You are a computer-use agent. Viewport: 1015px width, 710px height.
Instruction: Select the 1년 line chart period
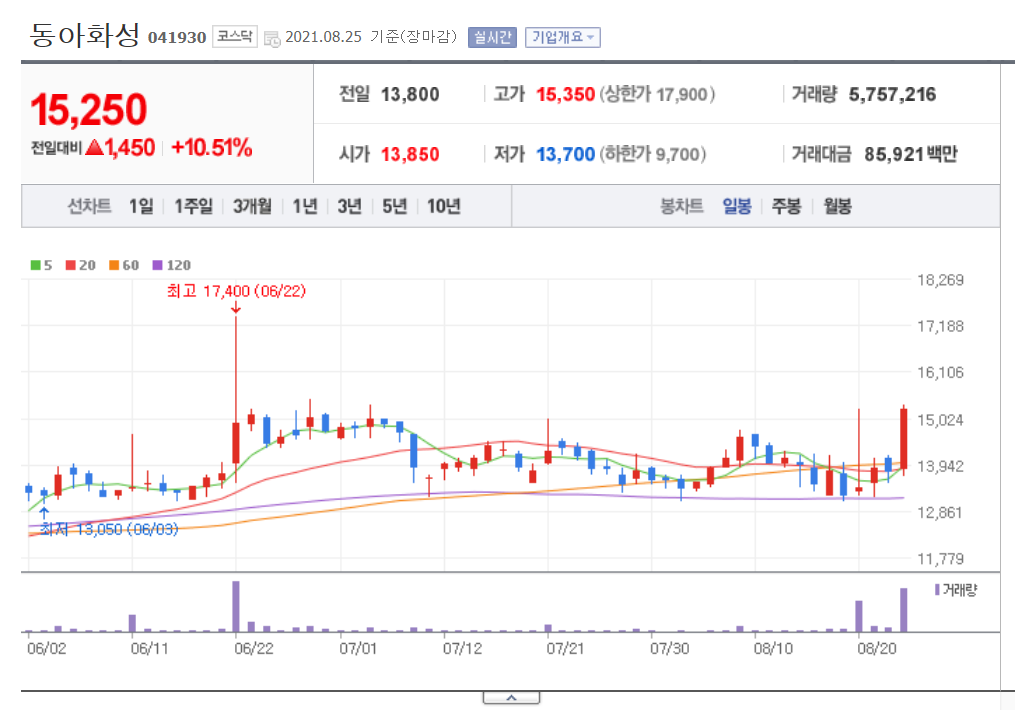[304, 206]
